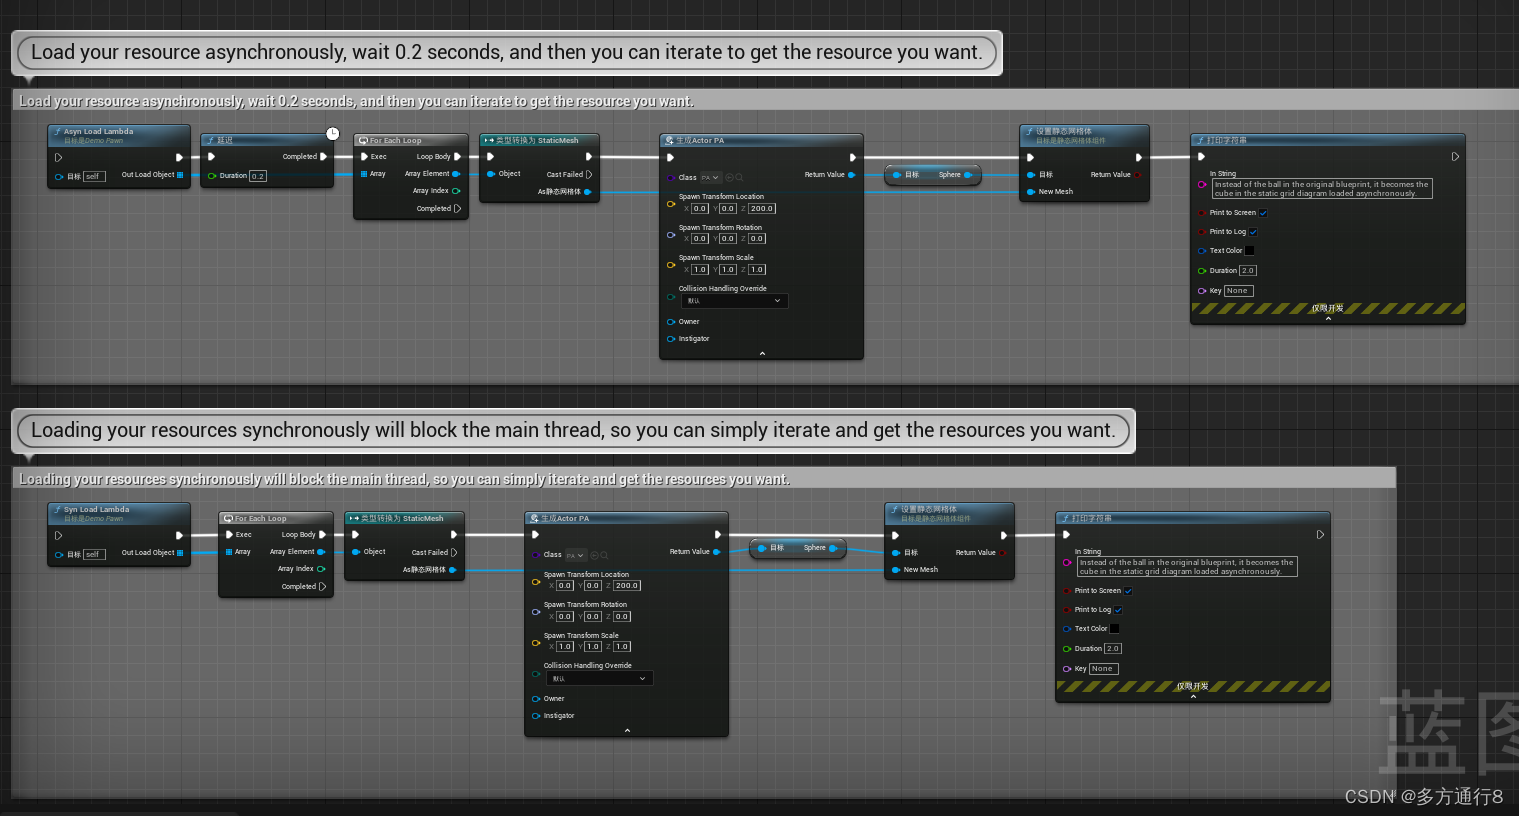Click the Location Z 200.0 field in the async group

pos(762,209)
